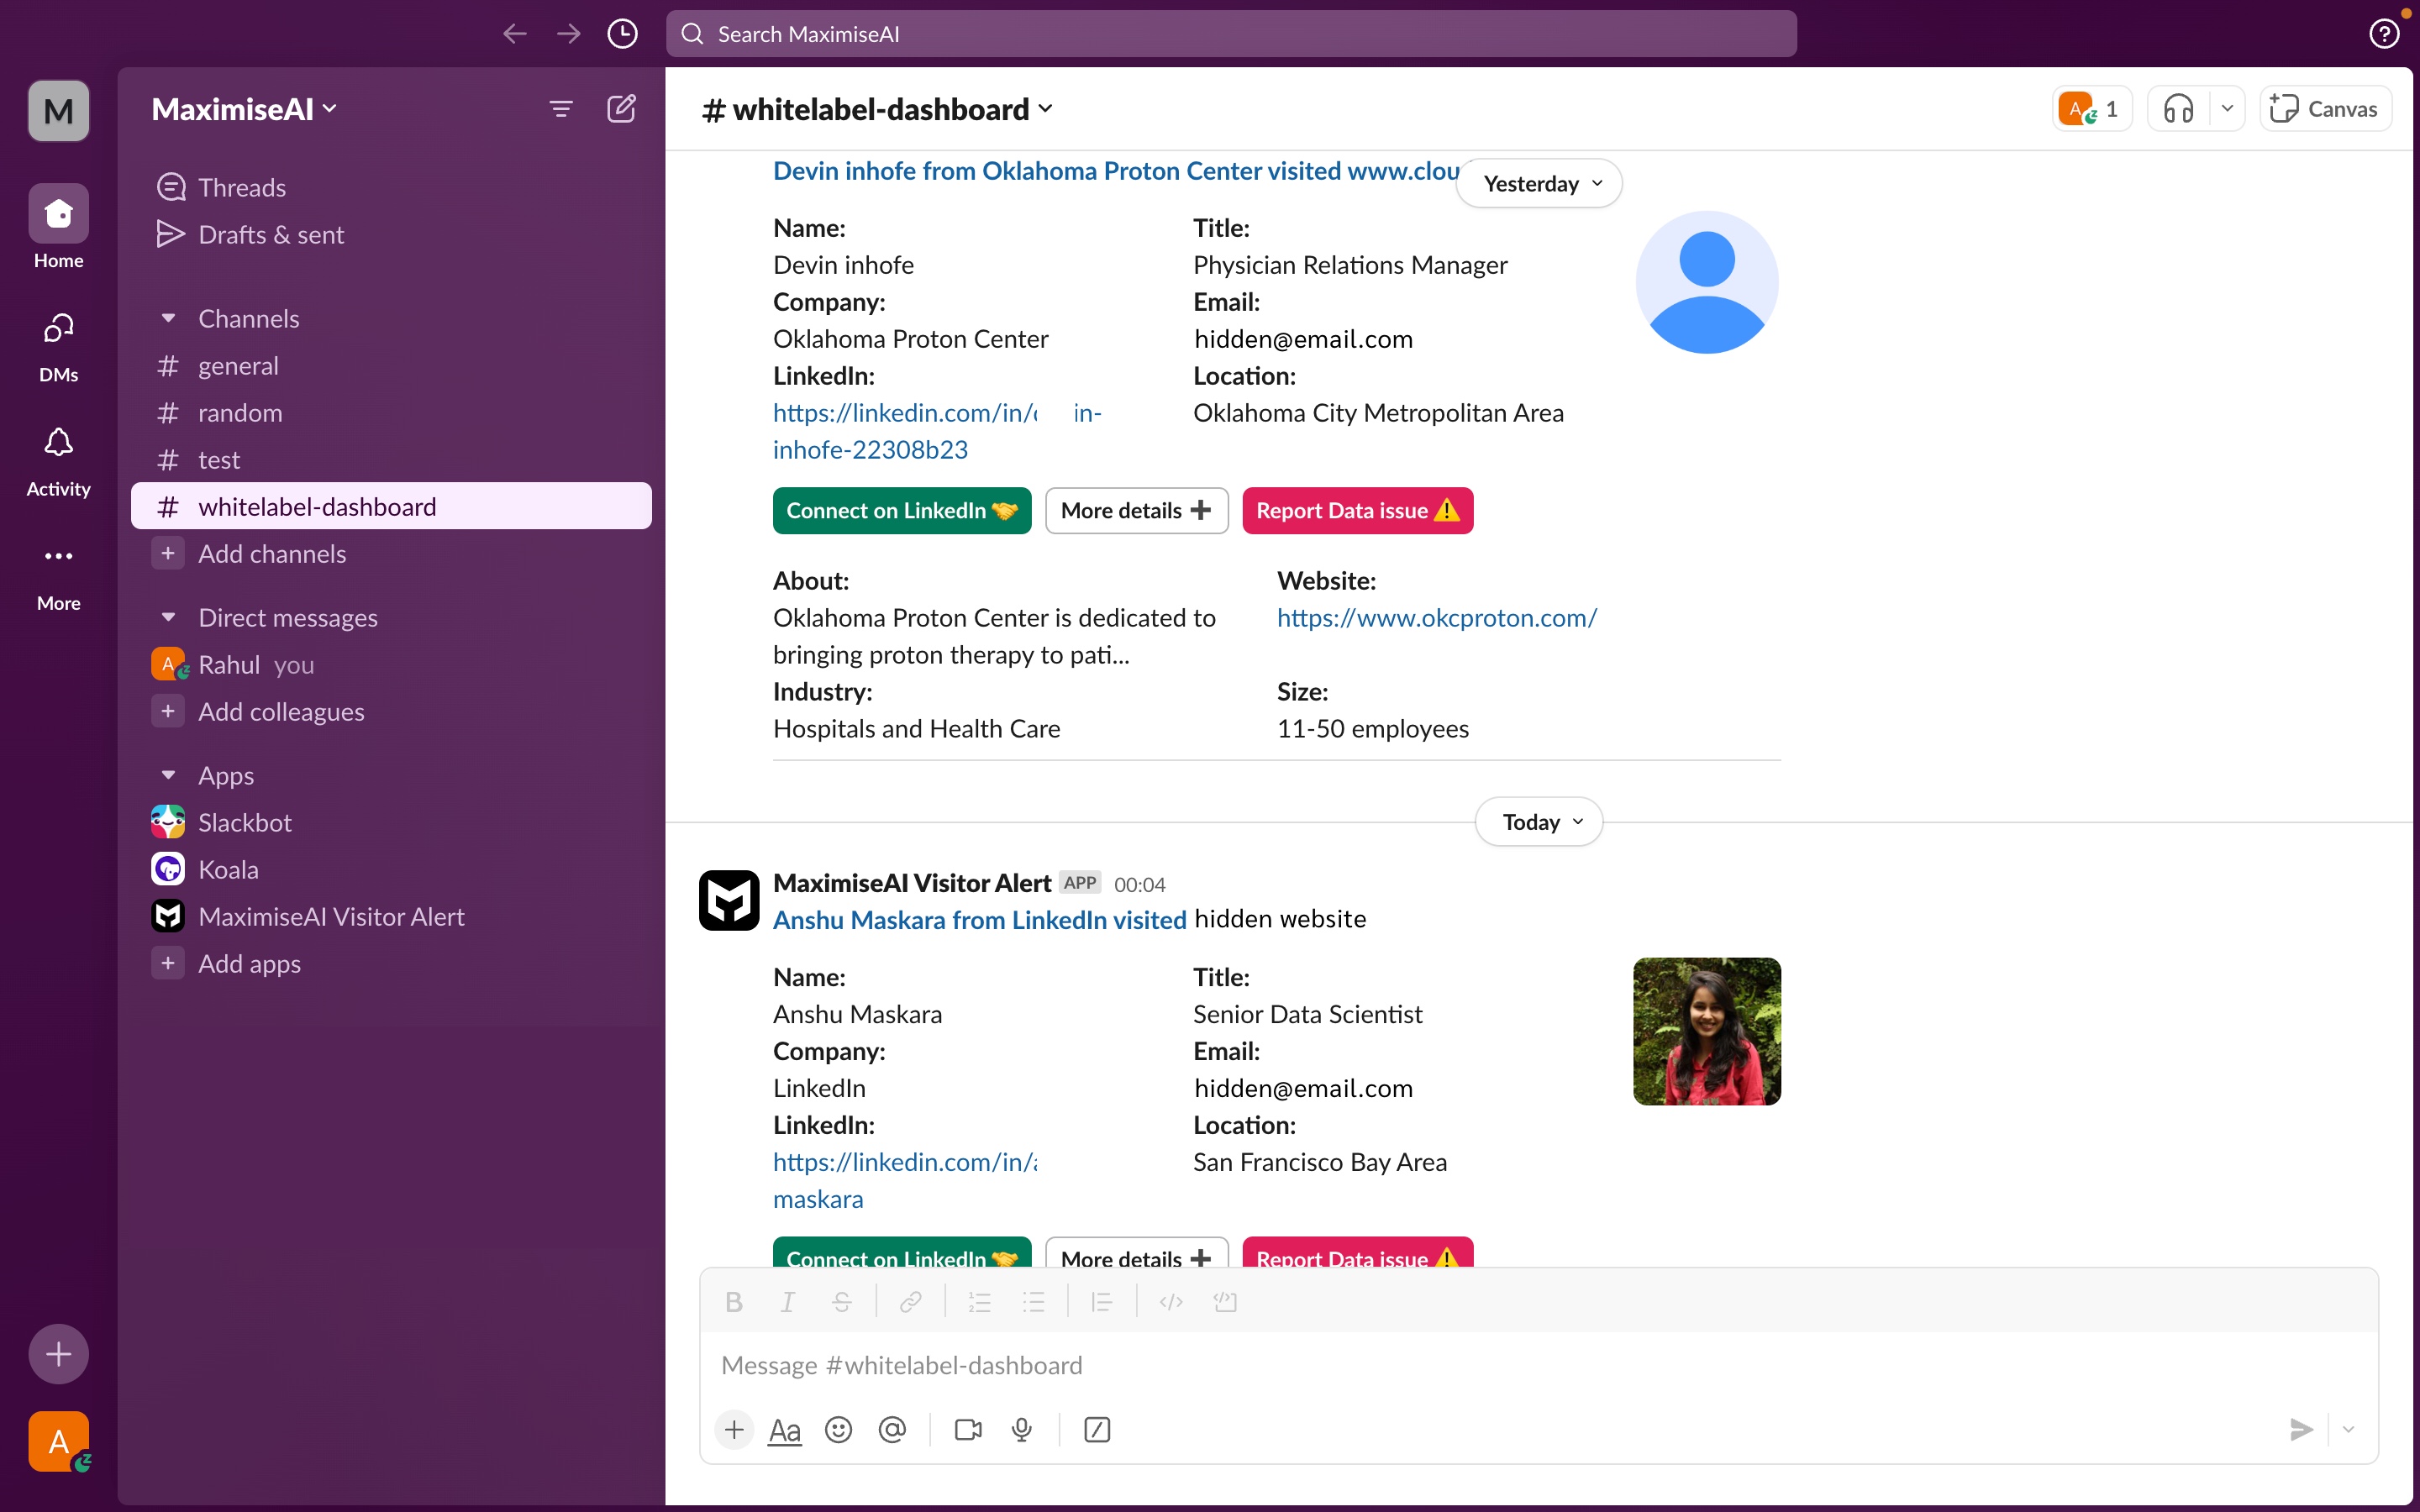The width and height of the screenshot is (2420, 1512).
Task: Go back in history with left arrow
Action: [x=514, y=34]
